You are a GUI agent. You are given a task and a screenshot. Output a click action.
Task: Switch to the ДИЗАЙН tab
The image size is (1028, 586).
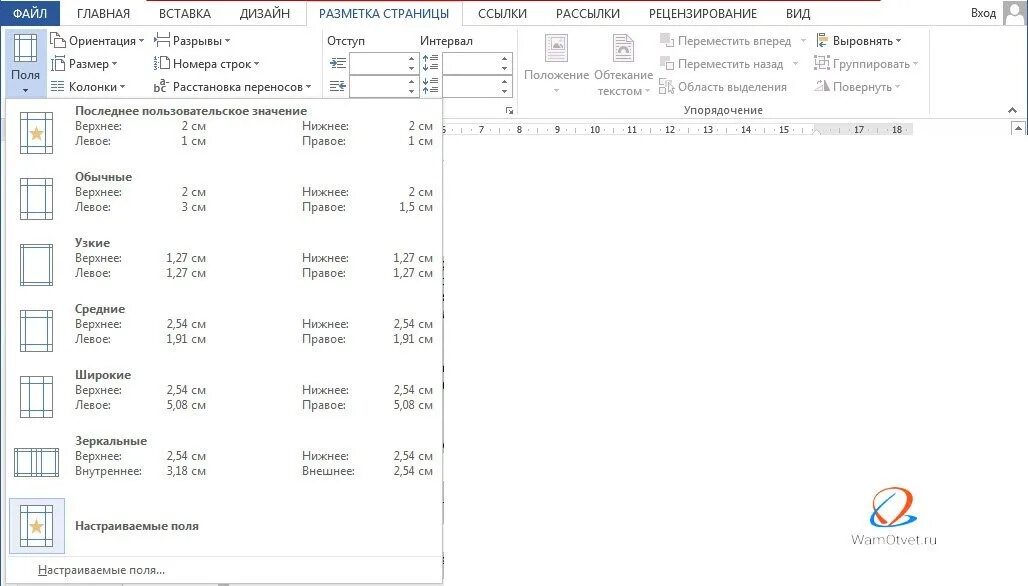point(264,13)
